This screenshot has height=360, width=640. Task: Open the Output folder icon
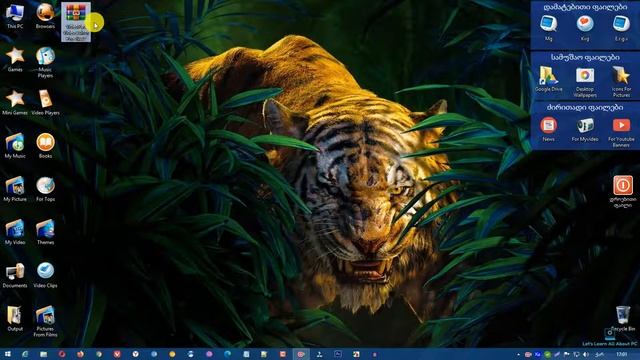click(15, 319)
